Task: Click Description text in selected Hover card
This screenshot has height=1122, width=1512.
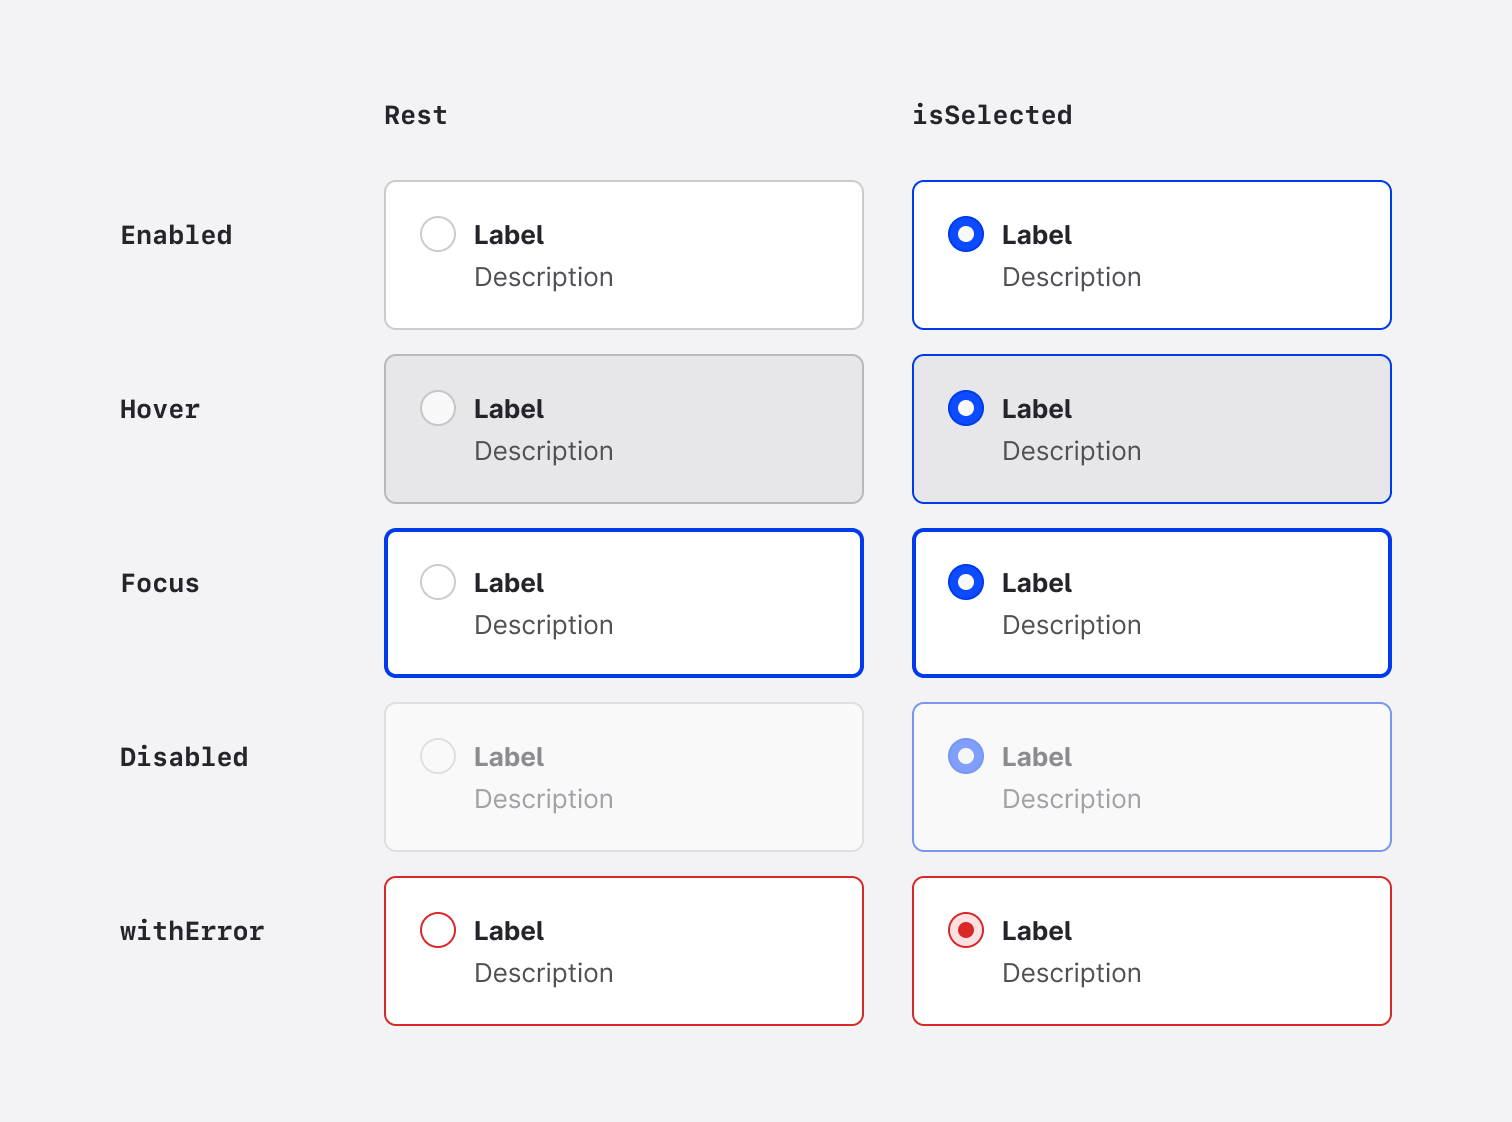Action: click(x=1071, y=451)
